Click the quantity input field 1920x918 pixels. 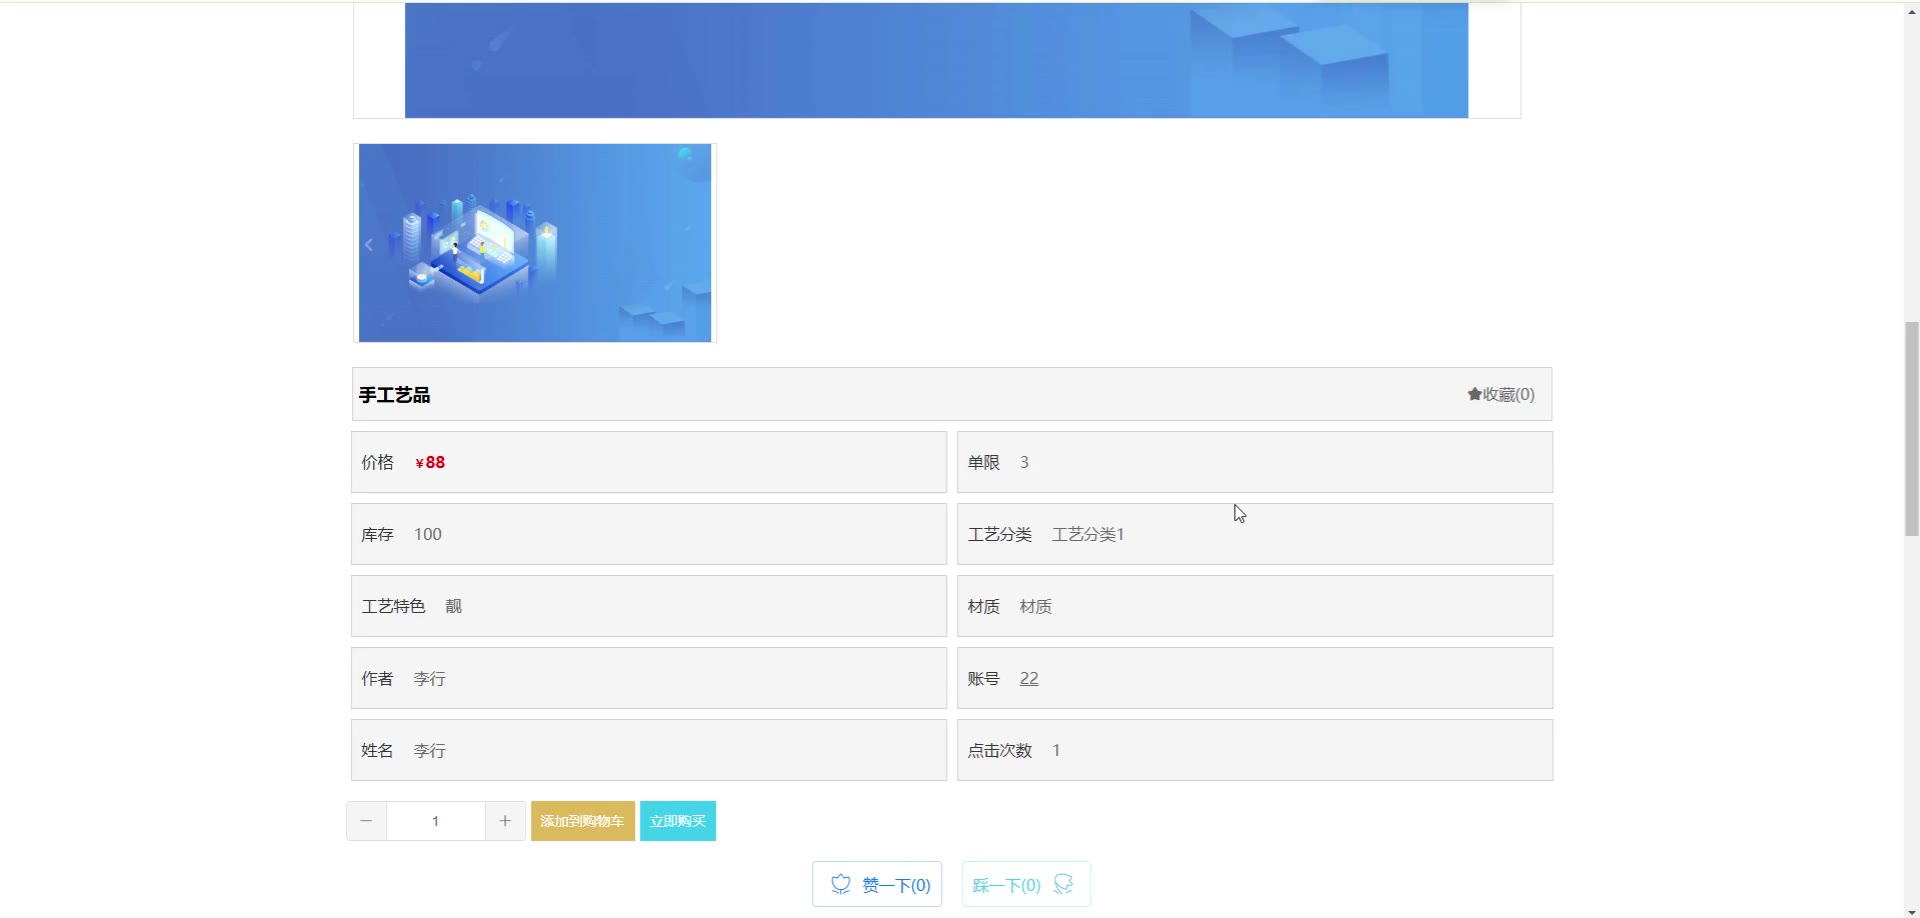coord(436,821)
